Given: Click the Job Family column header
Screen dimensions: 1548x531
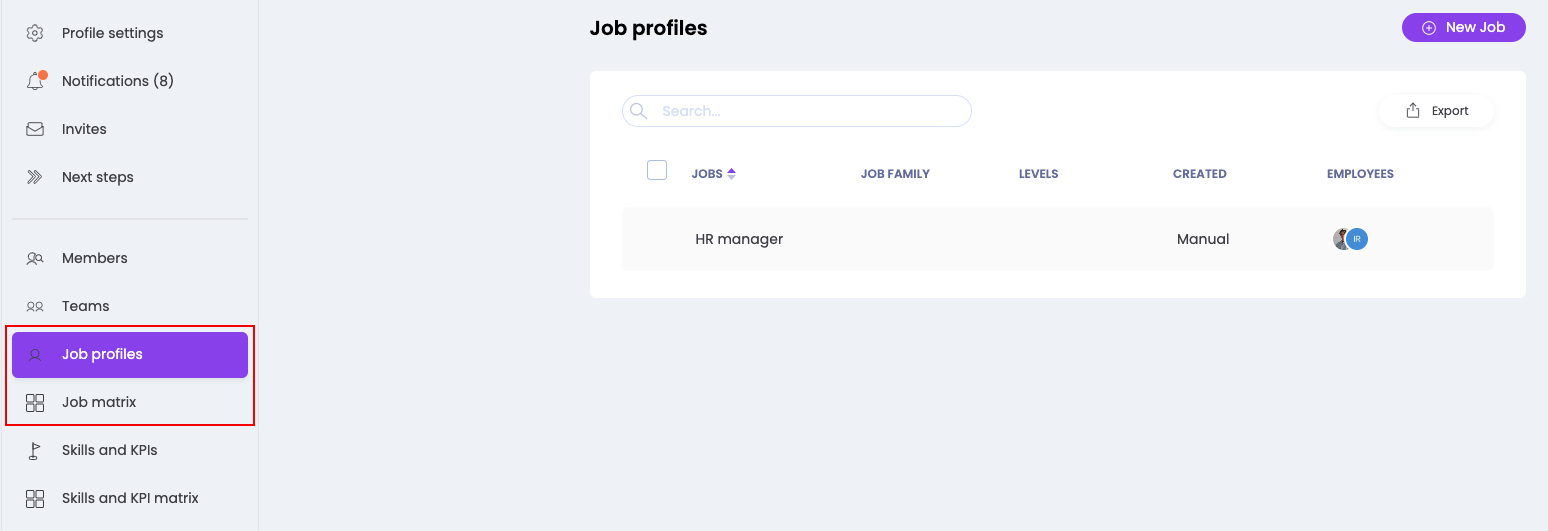Looking at the screenshot, I should coord(895,174).
